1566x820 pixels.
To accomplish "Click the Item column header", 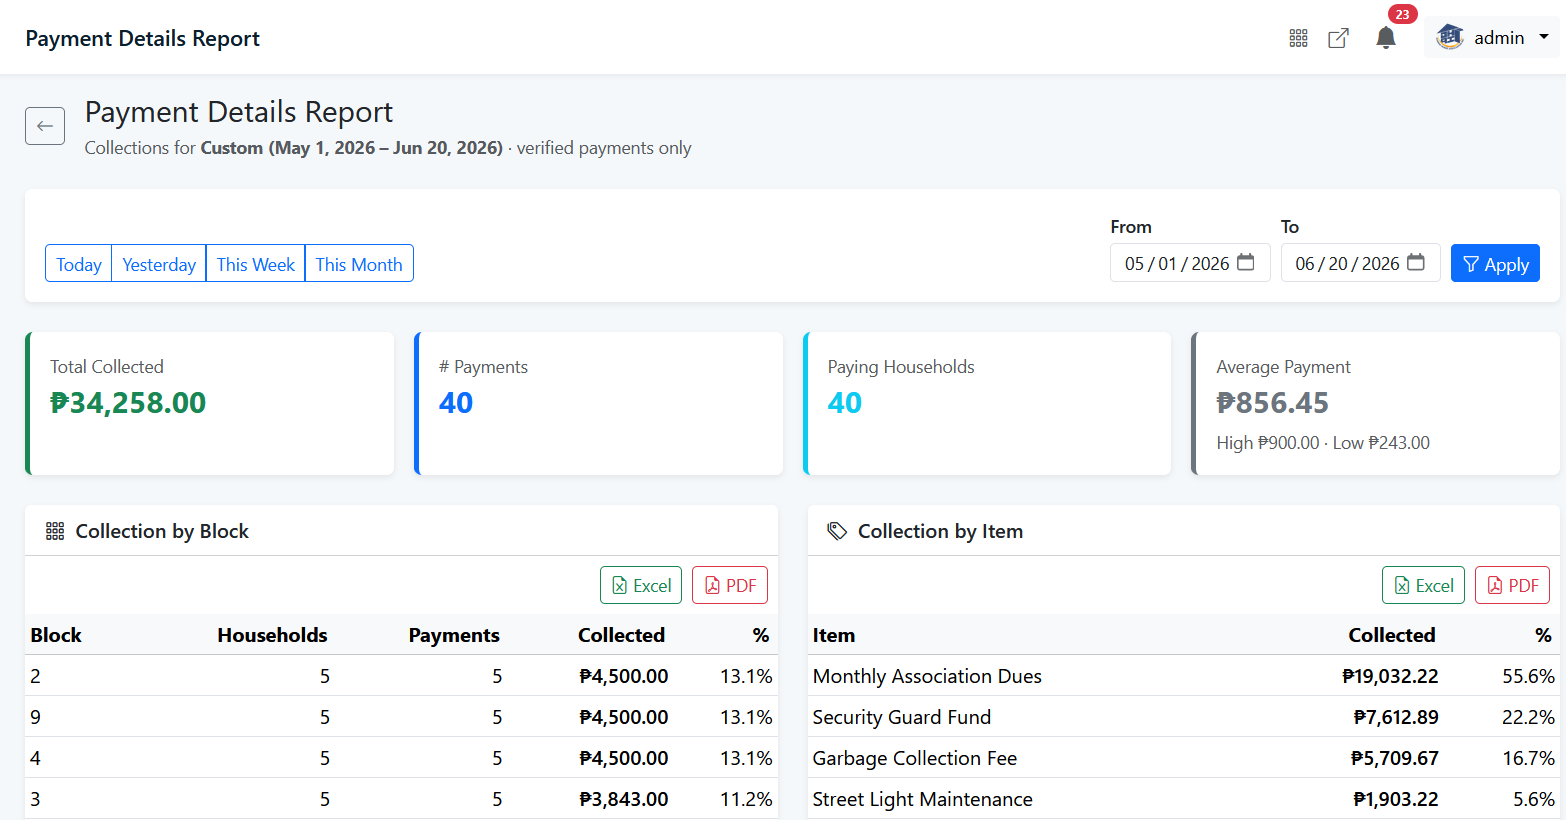I will (x=834, y=635).
